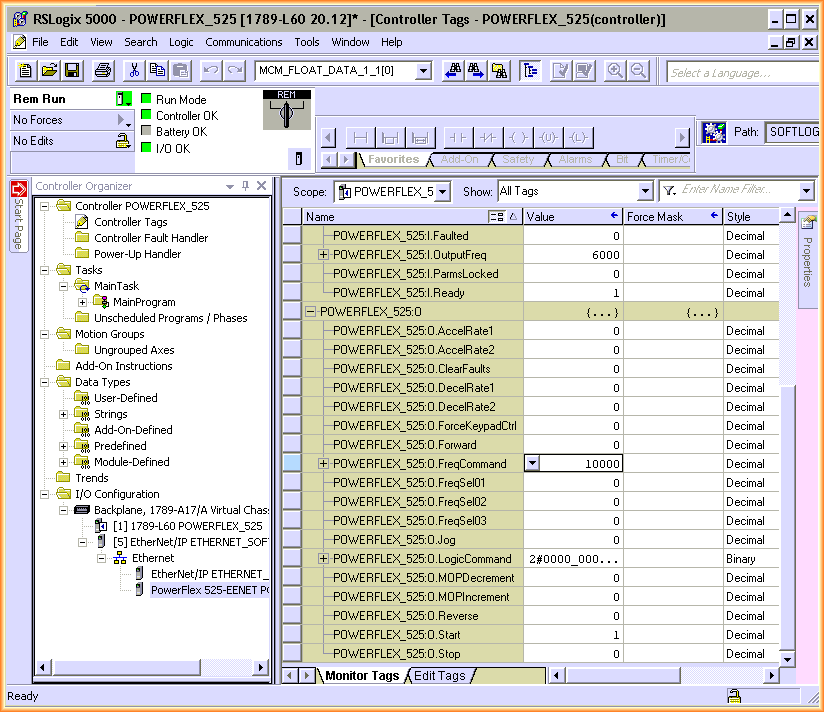Click the Value cell of POWERFLEX_525:O.Start

coord(573,635)
